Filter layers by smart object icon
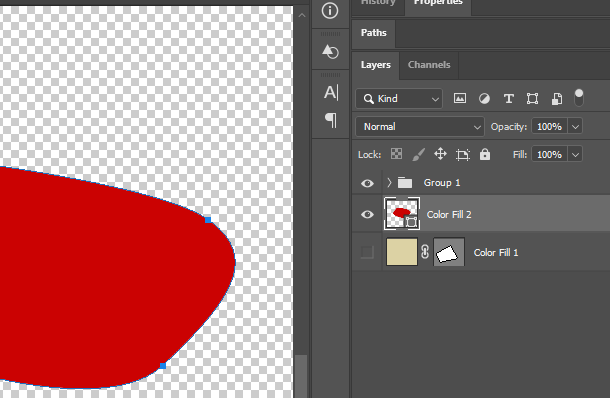 (x=557, y=98)
